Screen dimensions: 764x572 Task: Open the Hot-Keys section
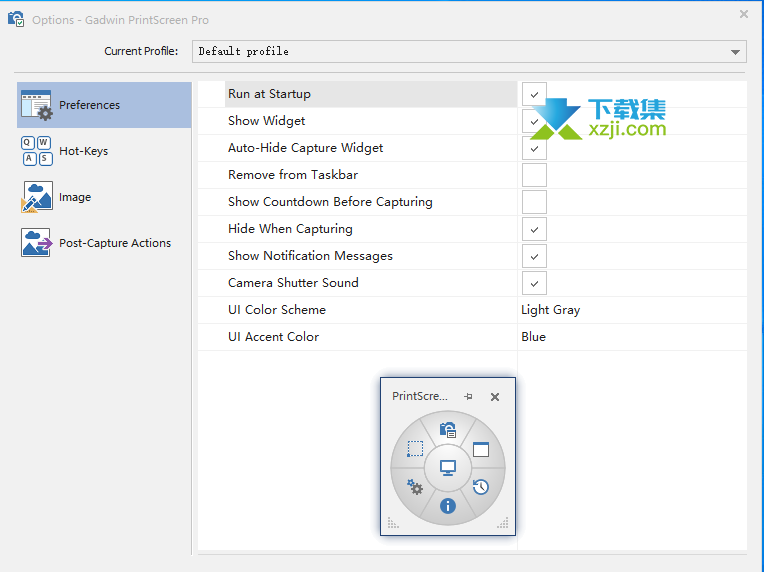tap(104, 151)
